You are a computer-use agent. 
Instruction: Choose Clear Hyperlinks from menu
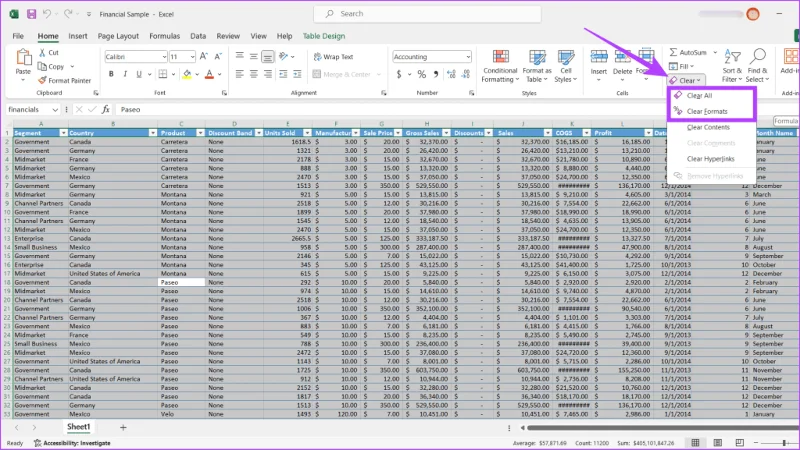click(712, 159)
